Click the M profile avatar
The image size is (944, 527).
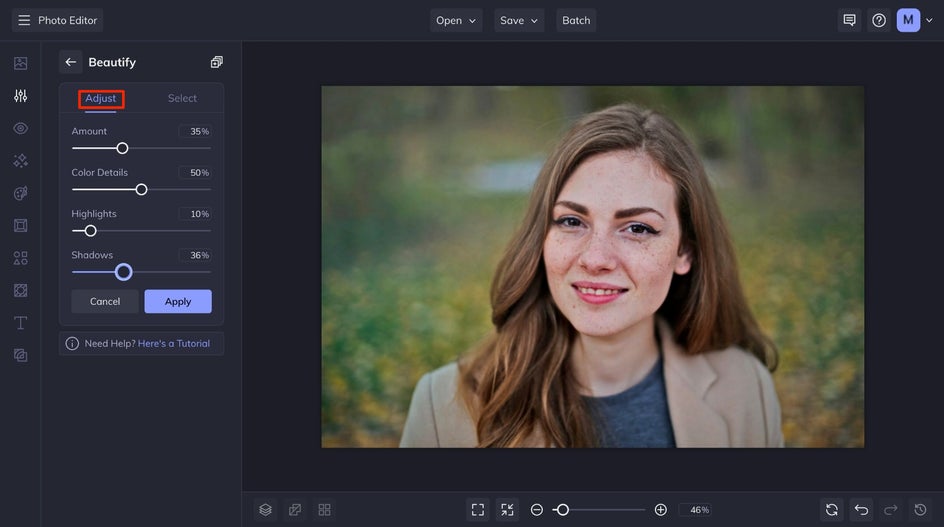click(x=908, y=20)
